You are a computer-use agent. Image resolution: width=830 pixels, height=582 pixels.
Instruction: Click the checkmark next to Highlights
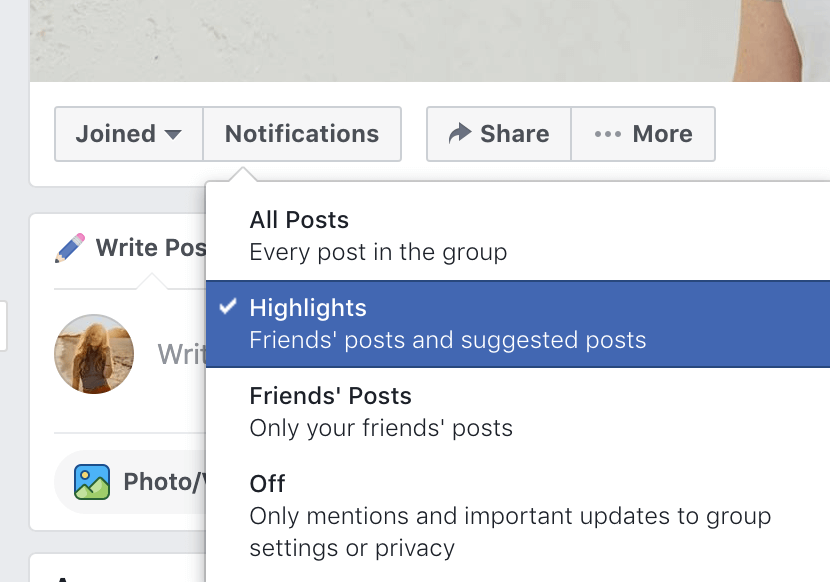[x=228, y=307]
